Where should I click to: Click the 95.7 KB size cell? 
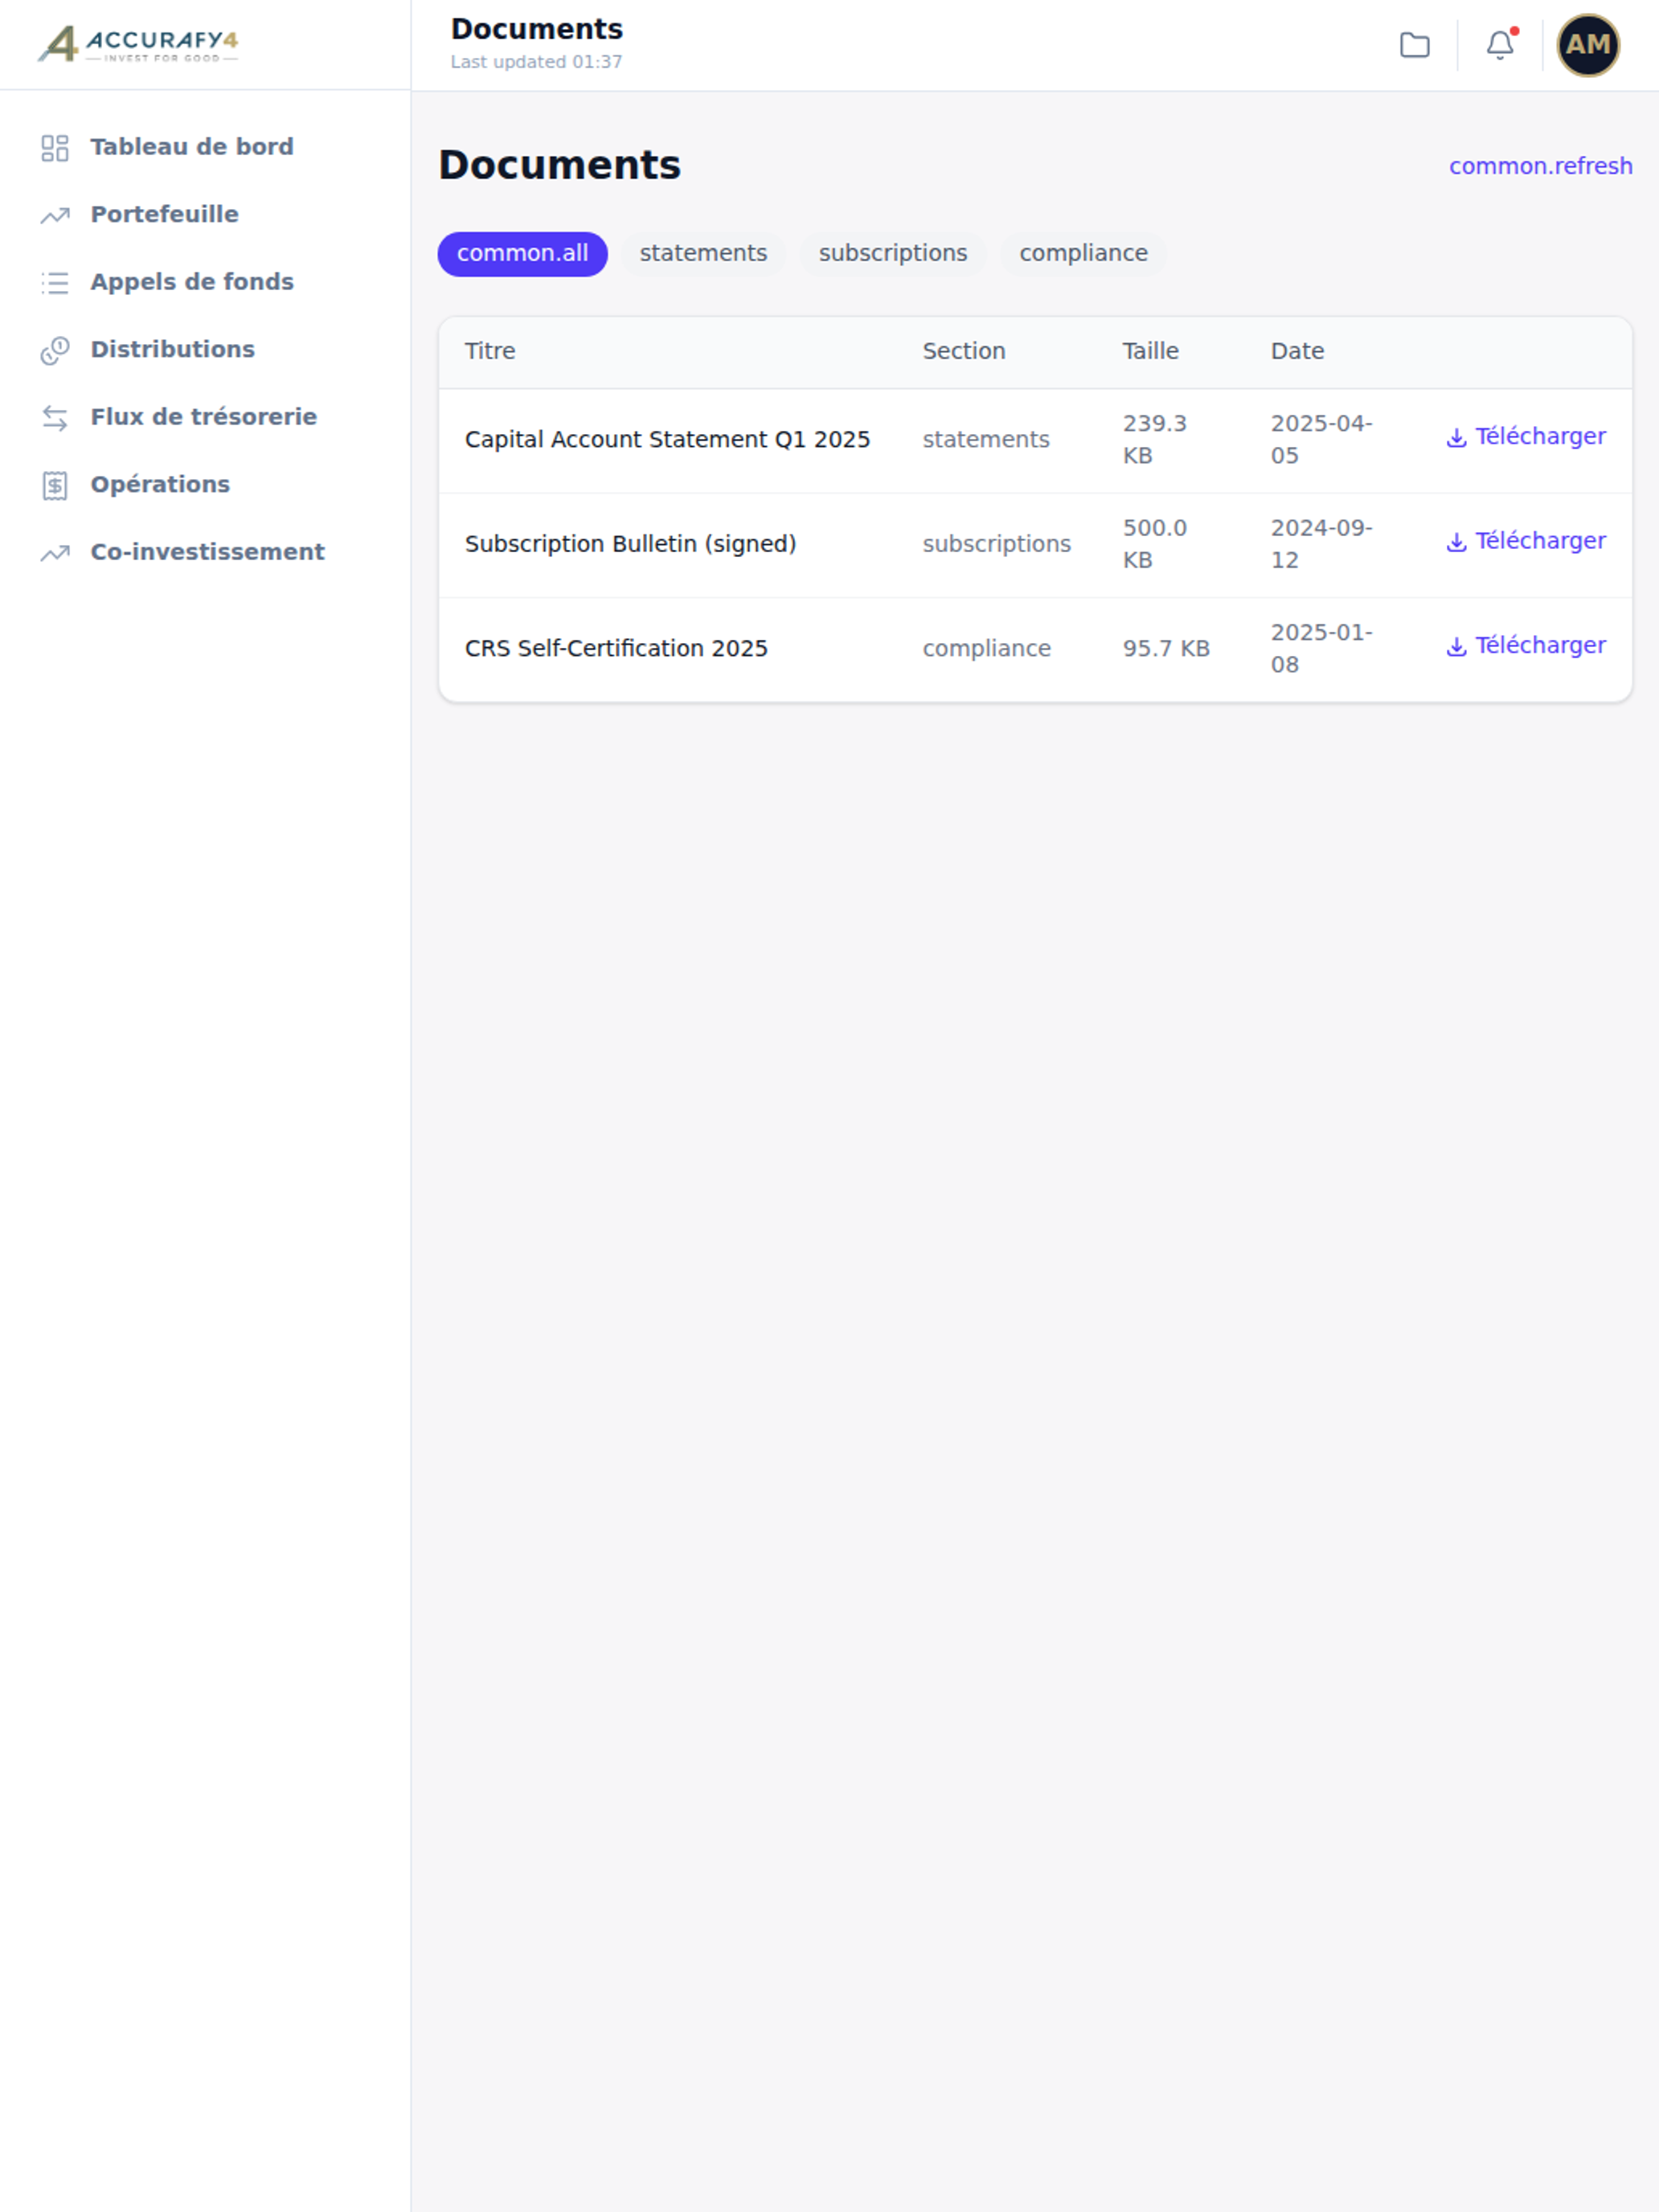click(x=1166, y=649)
